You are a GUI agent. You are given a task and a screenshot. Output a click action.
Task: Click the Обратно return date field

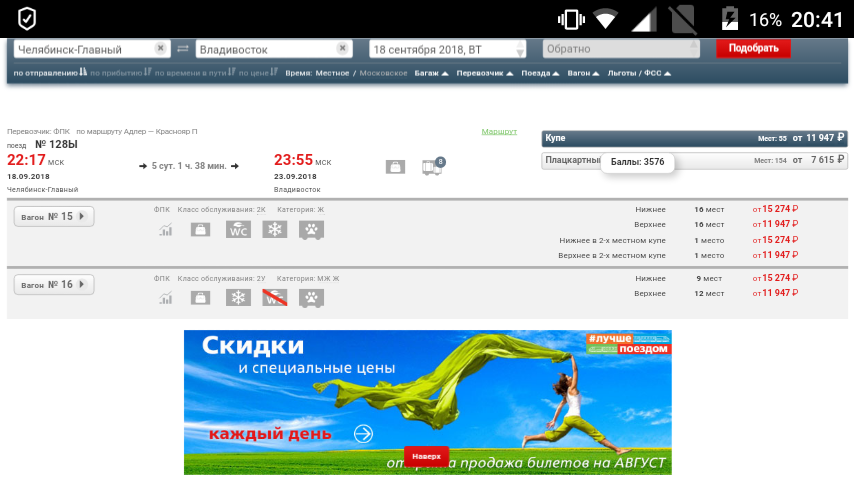620,49
